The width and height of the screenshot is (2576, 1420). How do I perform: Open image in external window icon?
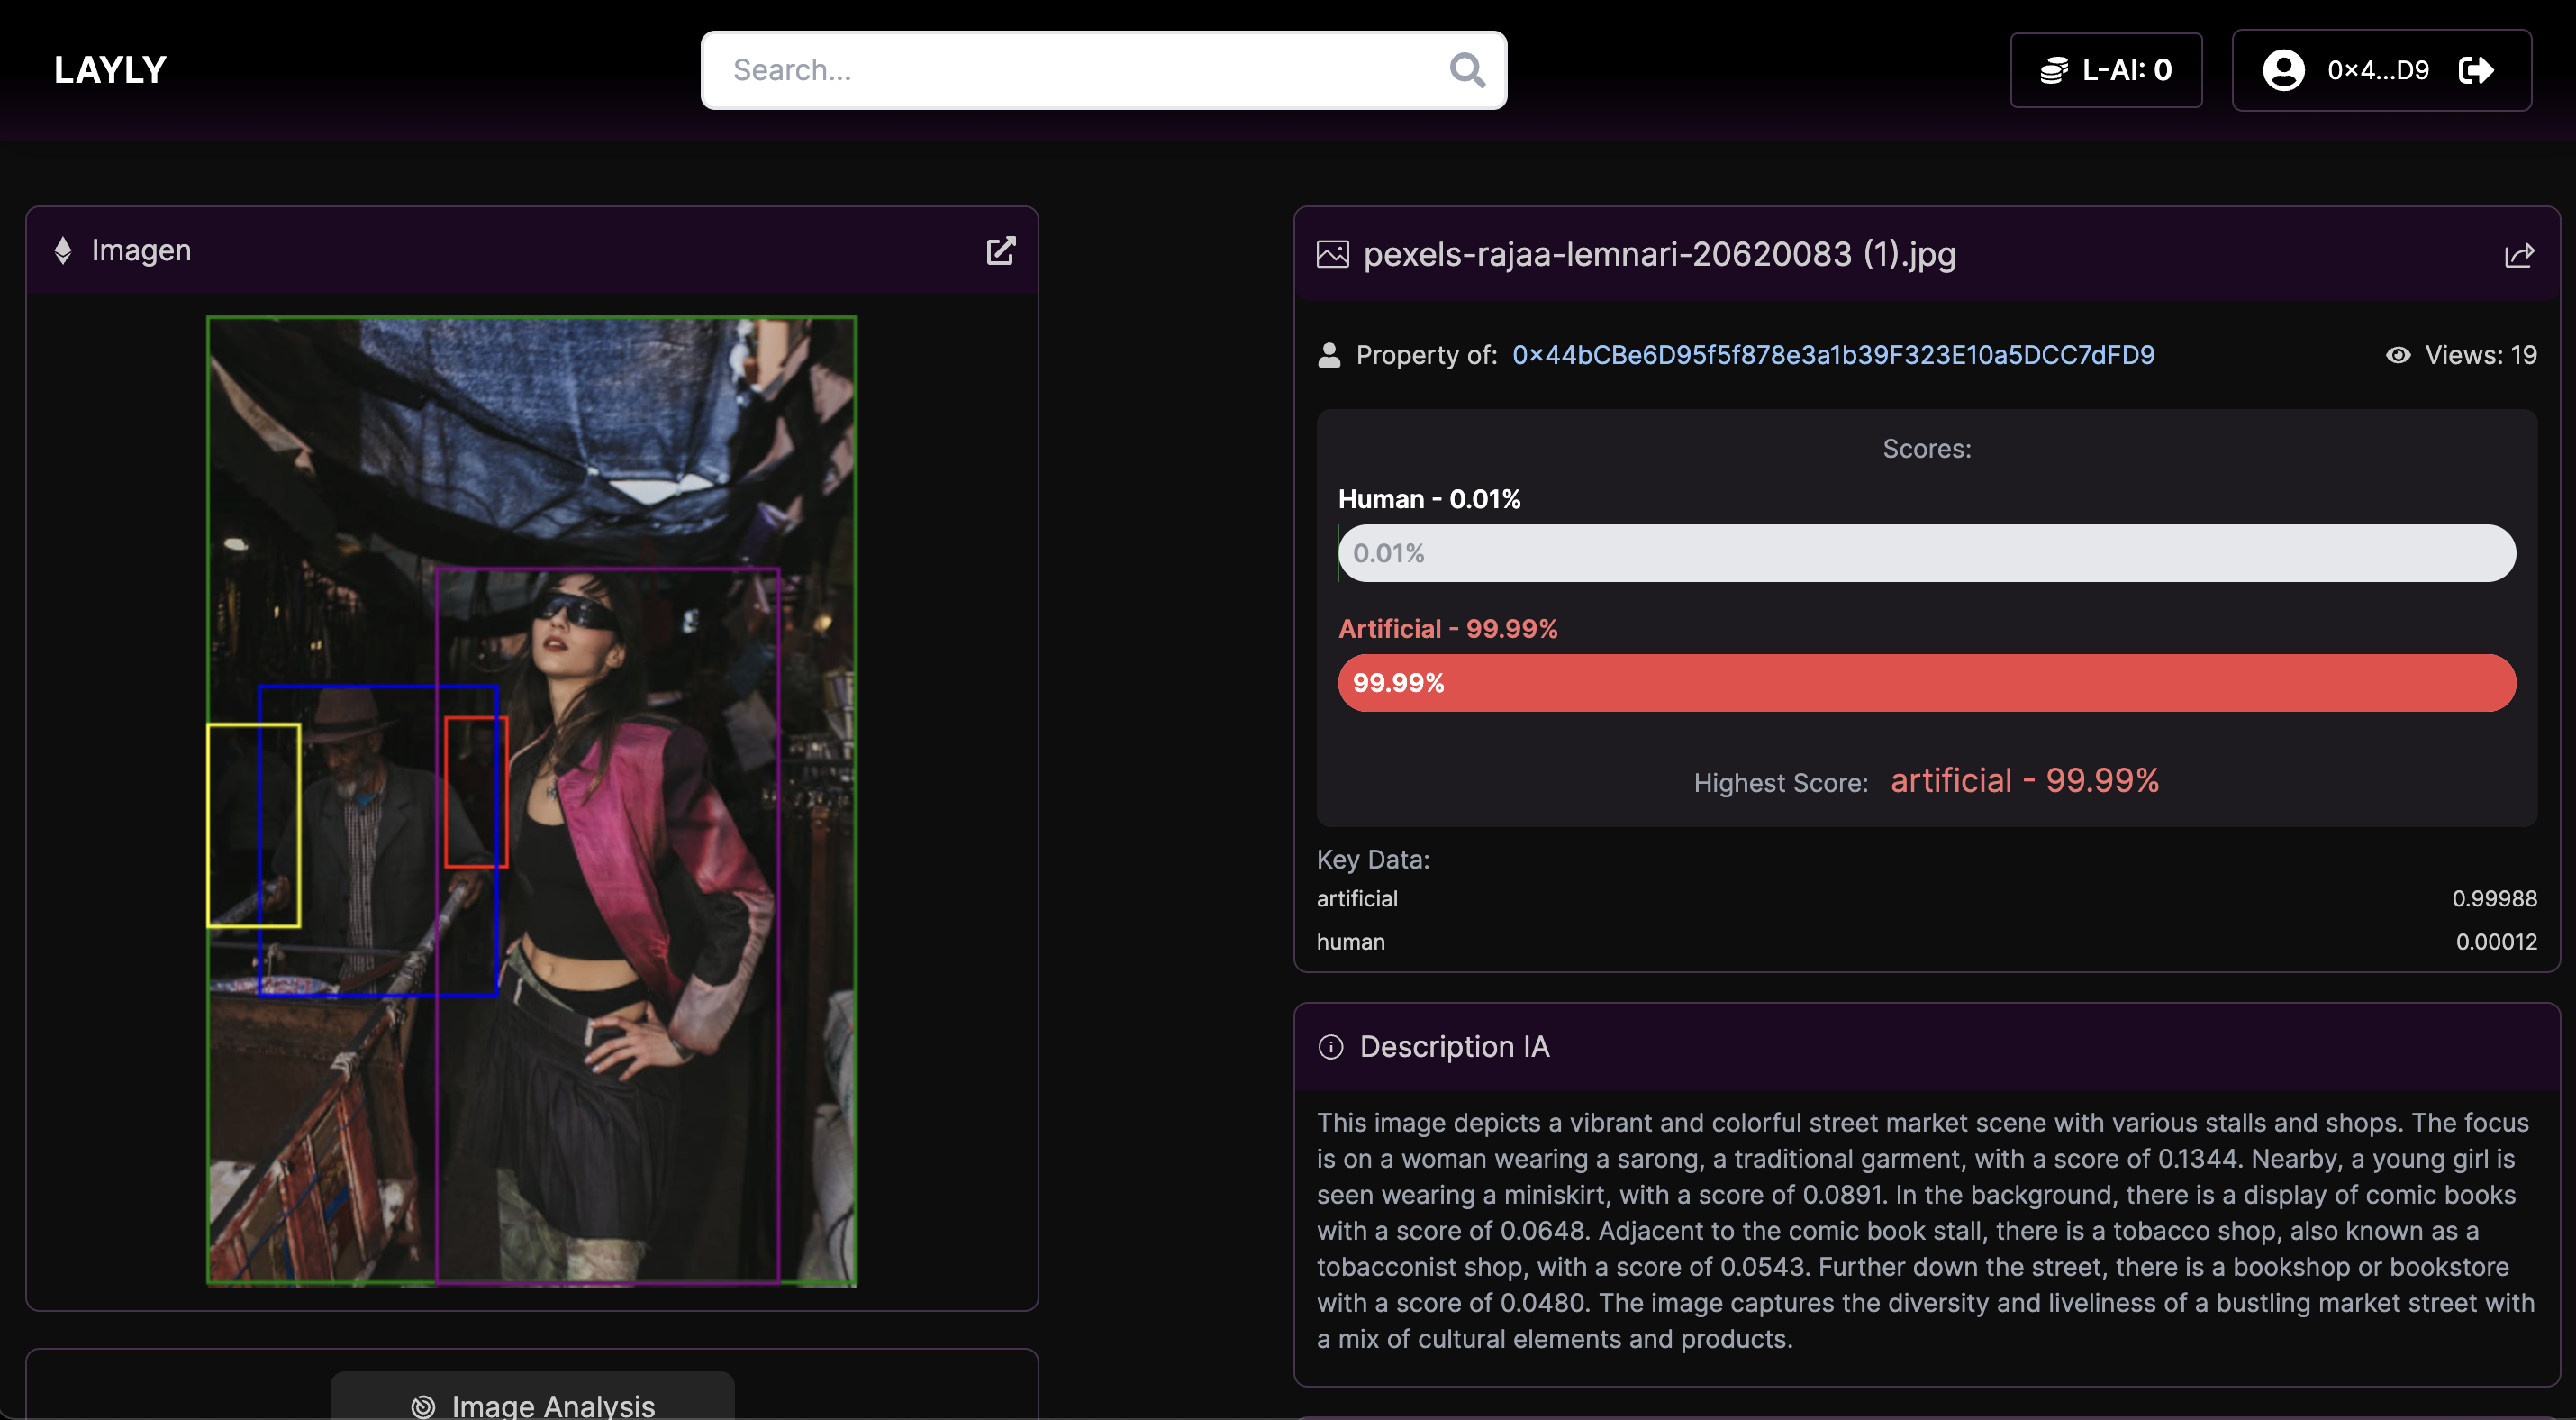[x=1000, y=250]
